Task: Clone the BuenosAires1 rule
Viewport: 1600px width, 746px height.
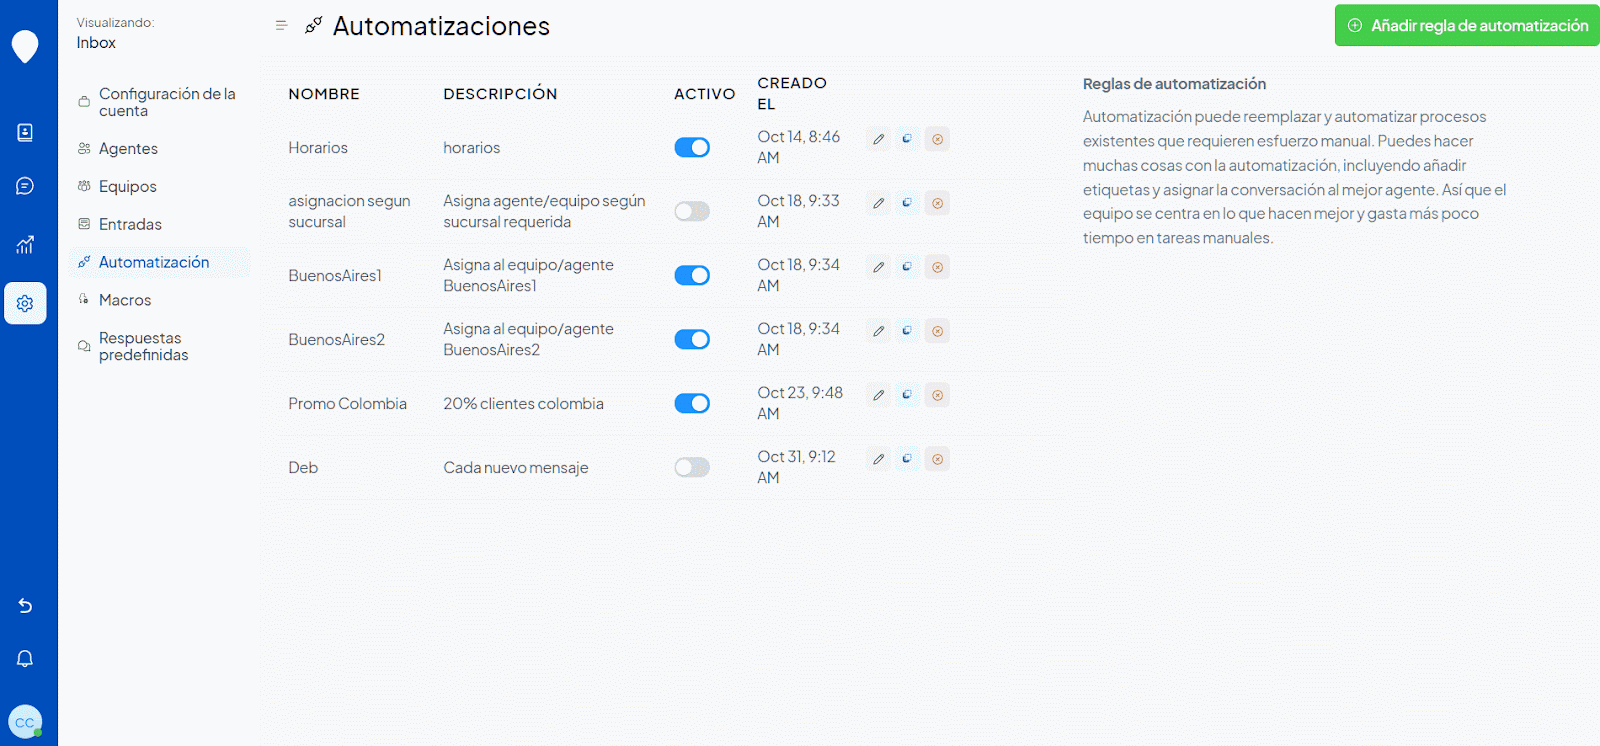Action: tap(907, 267)
